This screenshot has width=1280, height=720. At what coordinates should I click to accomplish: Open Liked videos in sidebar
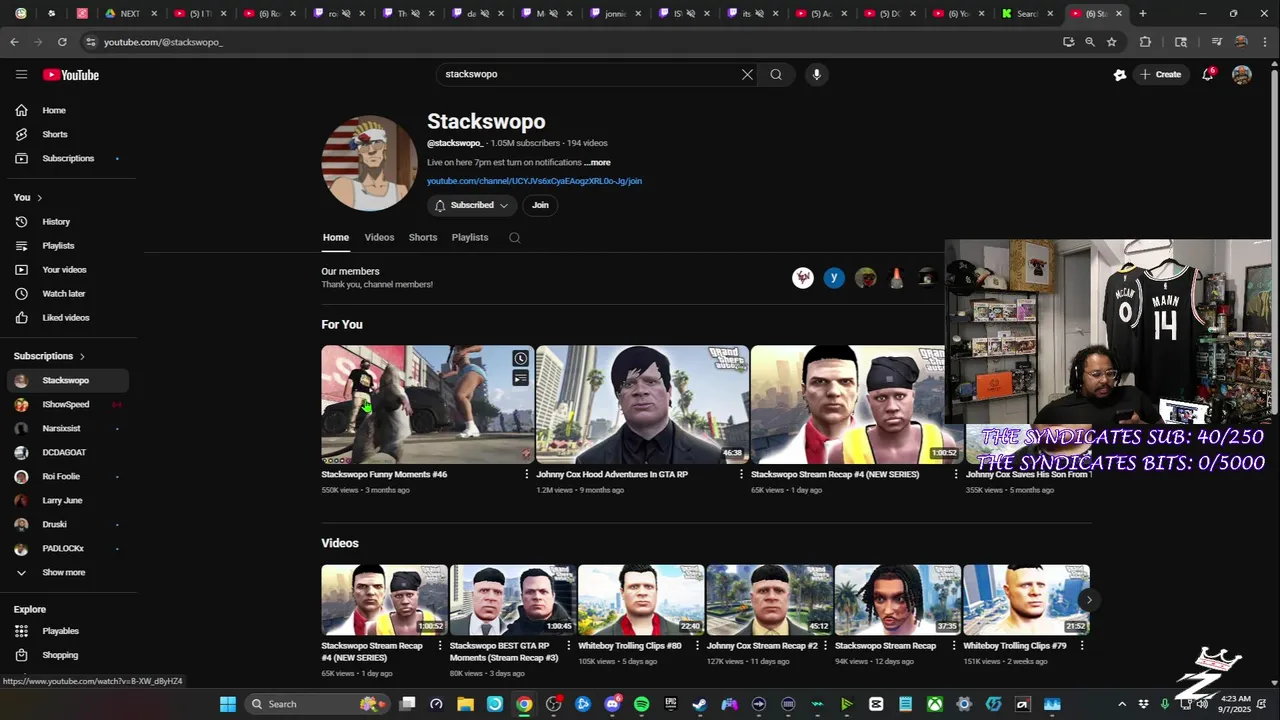click(68, 318)
